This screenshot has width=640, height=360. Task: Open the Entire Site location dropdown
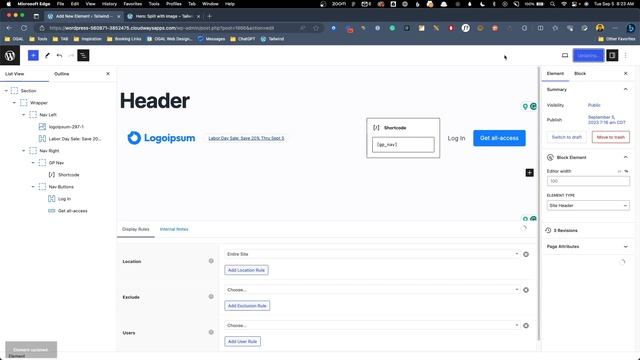(372, 254)
